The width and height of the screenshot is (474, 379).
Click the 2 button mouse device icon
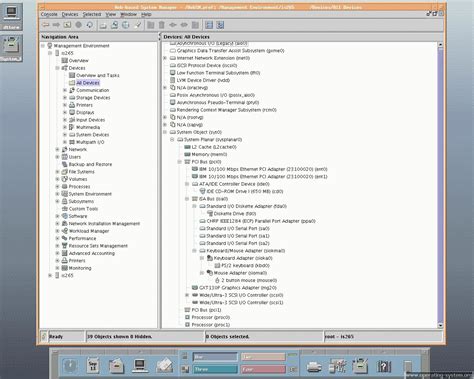[217, 280]
